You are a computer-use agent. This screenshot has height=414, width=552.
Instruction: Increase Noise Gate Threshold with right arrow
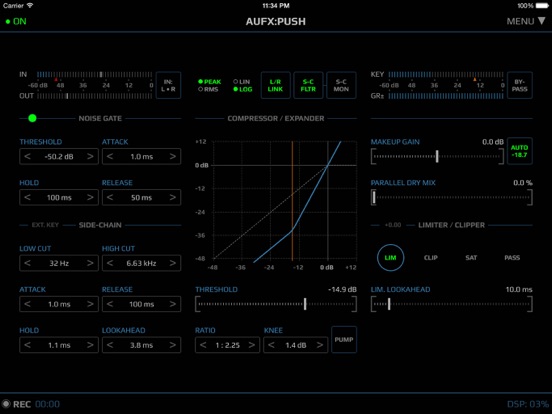click(90, 156)
